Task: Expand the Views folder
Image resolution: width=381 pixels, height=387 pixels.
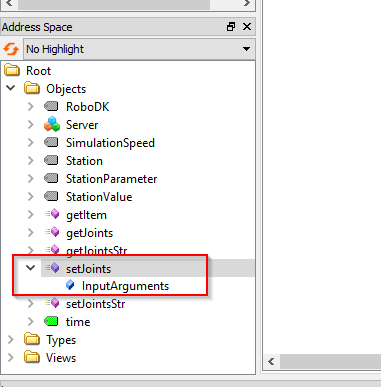Action: [11, 358]
